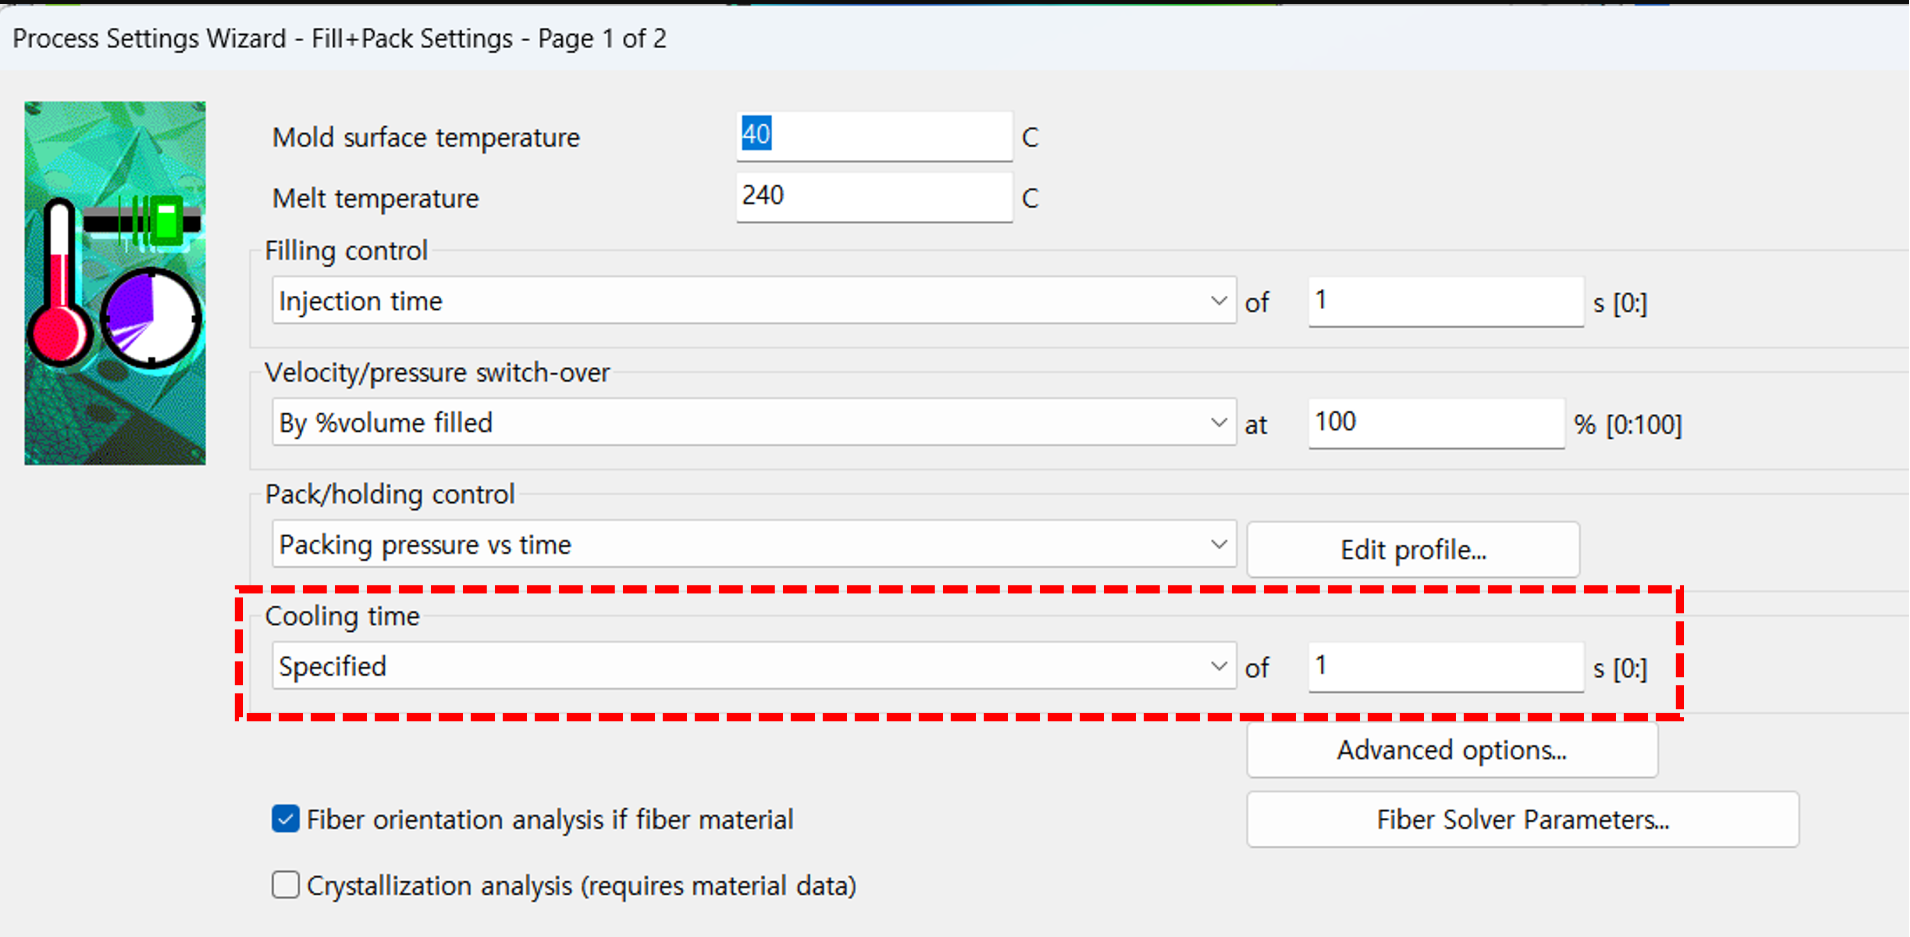1910x937 pixels.
Task: Open the Filling control Injection time dropdown
Action: click(754, 301)
